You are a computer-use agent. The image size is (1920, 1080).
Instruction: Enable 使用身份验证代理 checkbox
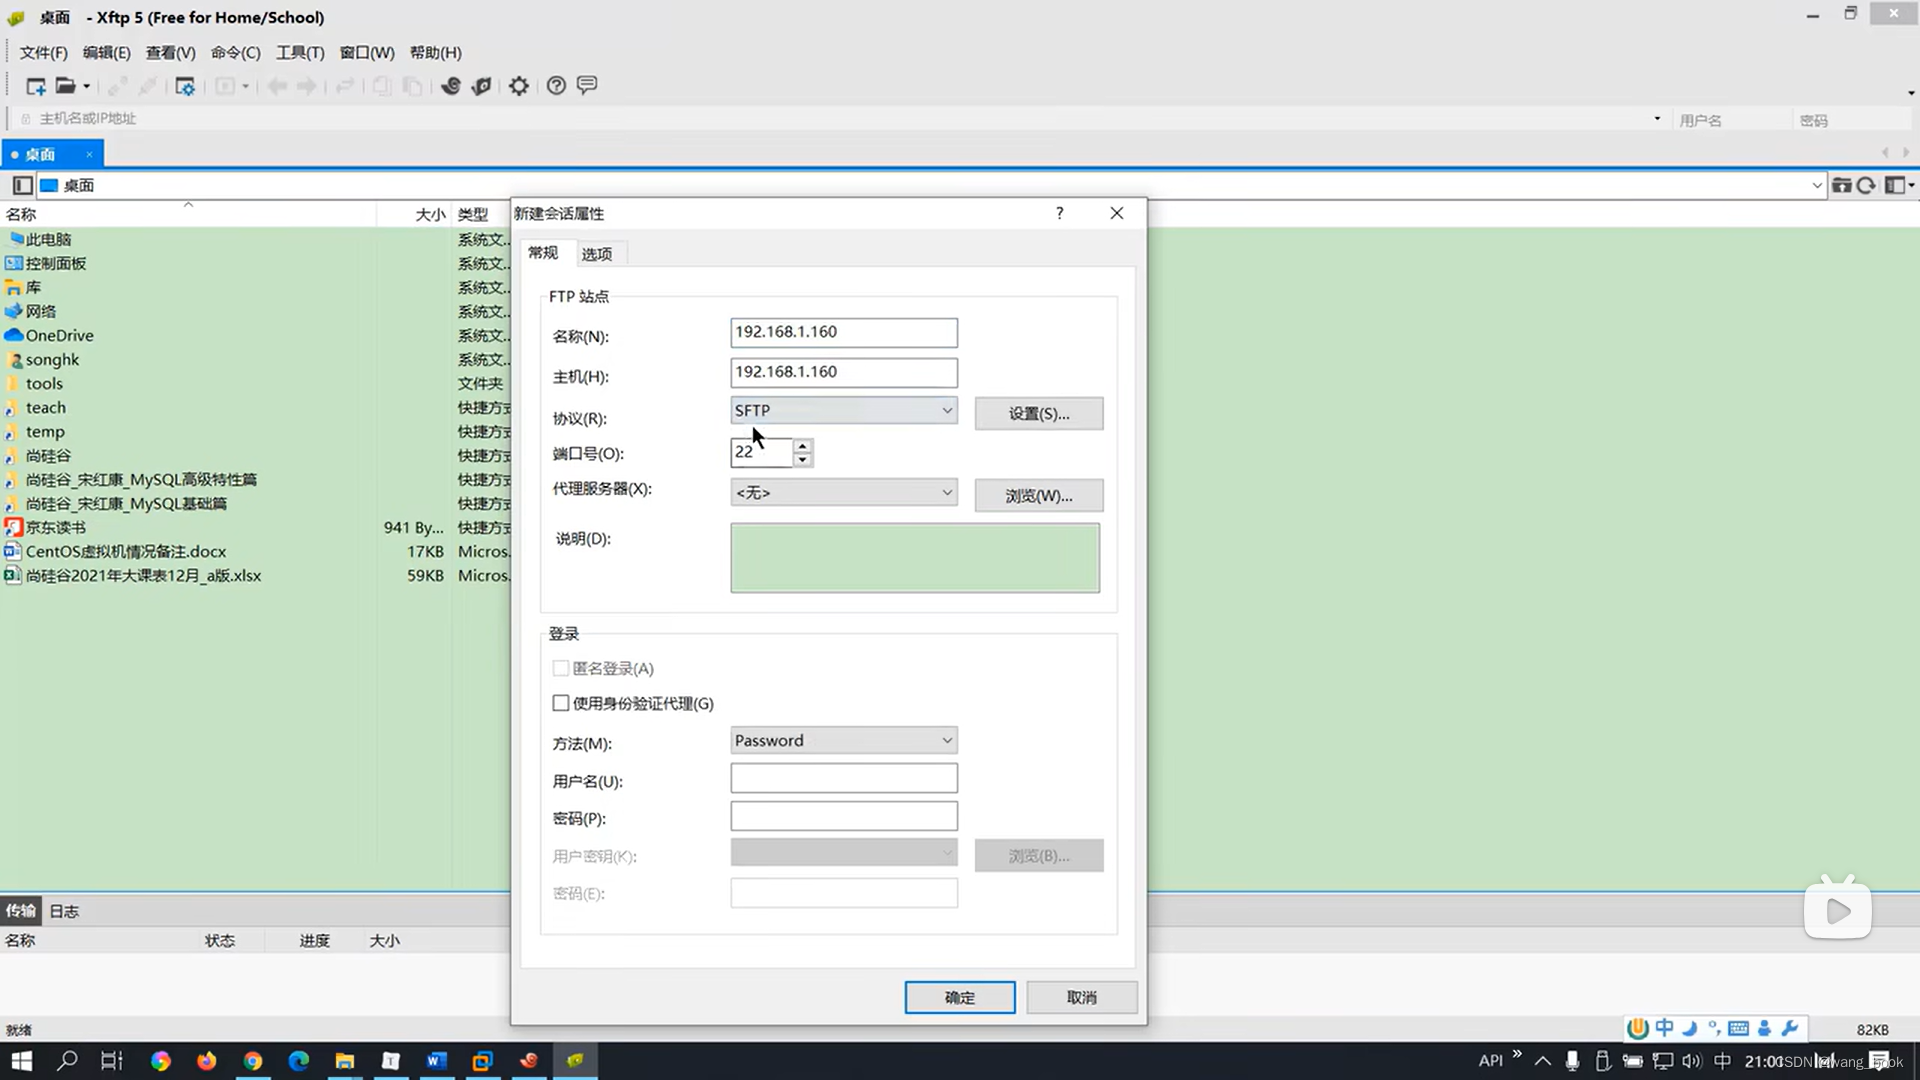(x=561, y=703)
